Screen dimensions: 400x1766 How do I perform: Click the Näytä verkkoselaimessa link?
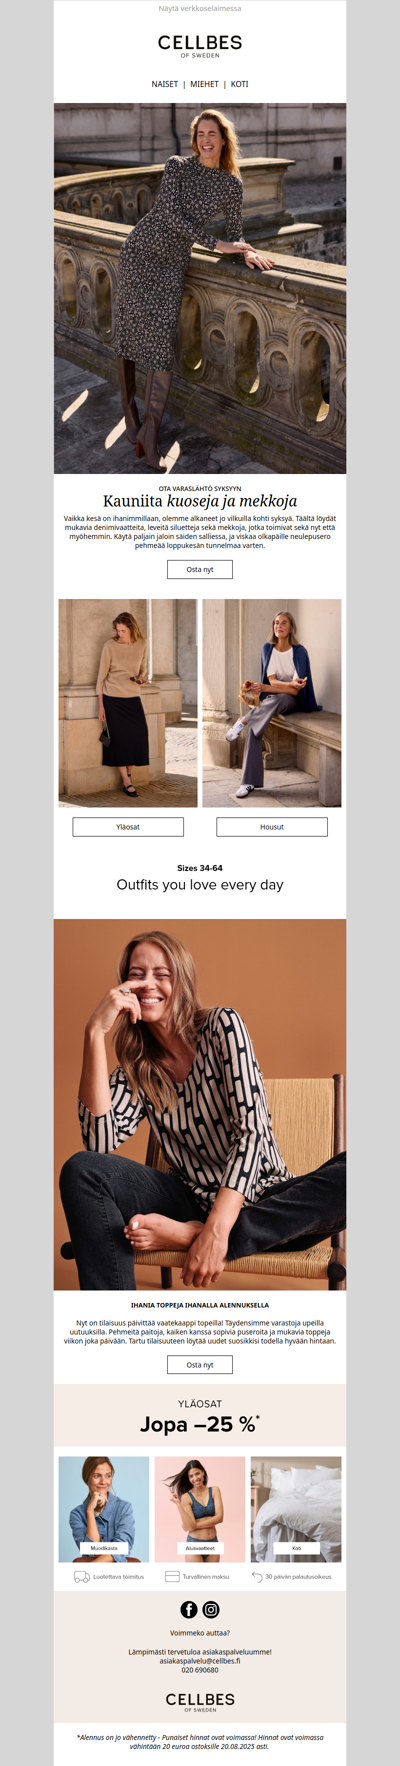pos(200,8)
